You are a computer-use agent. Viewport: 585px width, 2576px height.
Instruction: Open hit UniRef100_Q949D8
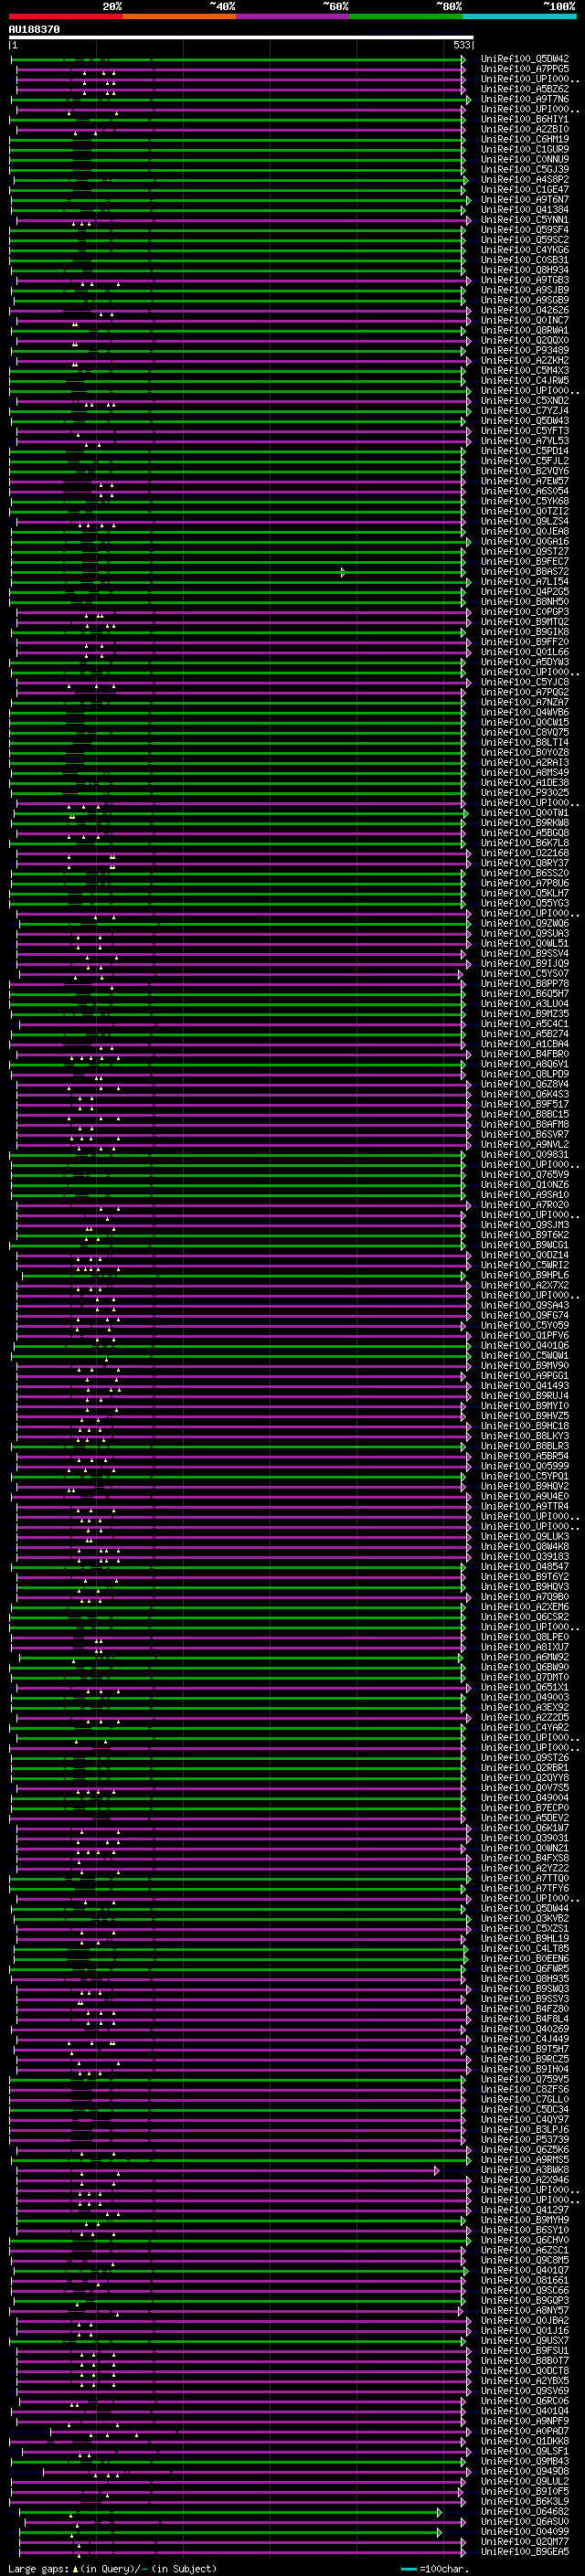(x=524, y=2471)
